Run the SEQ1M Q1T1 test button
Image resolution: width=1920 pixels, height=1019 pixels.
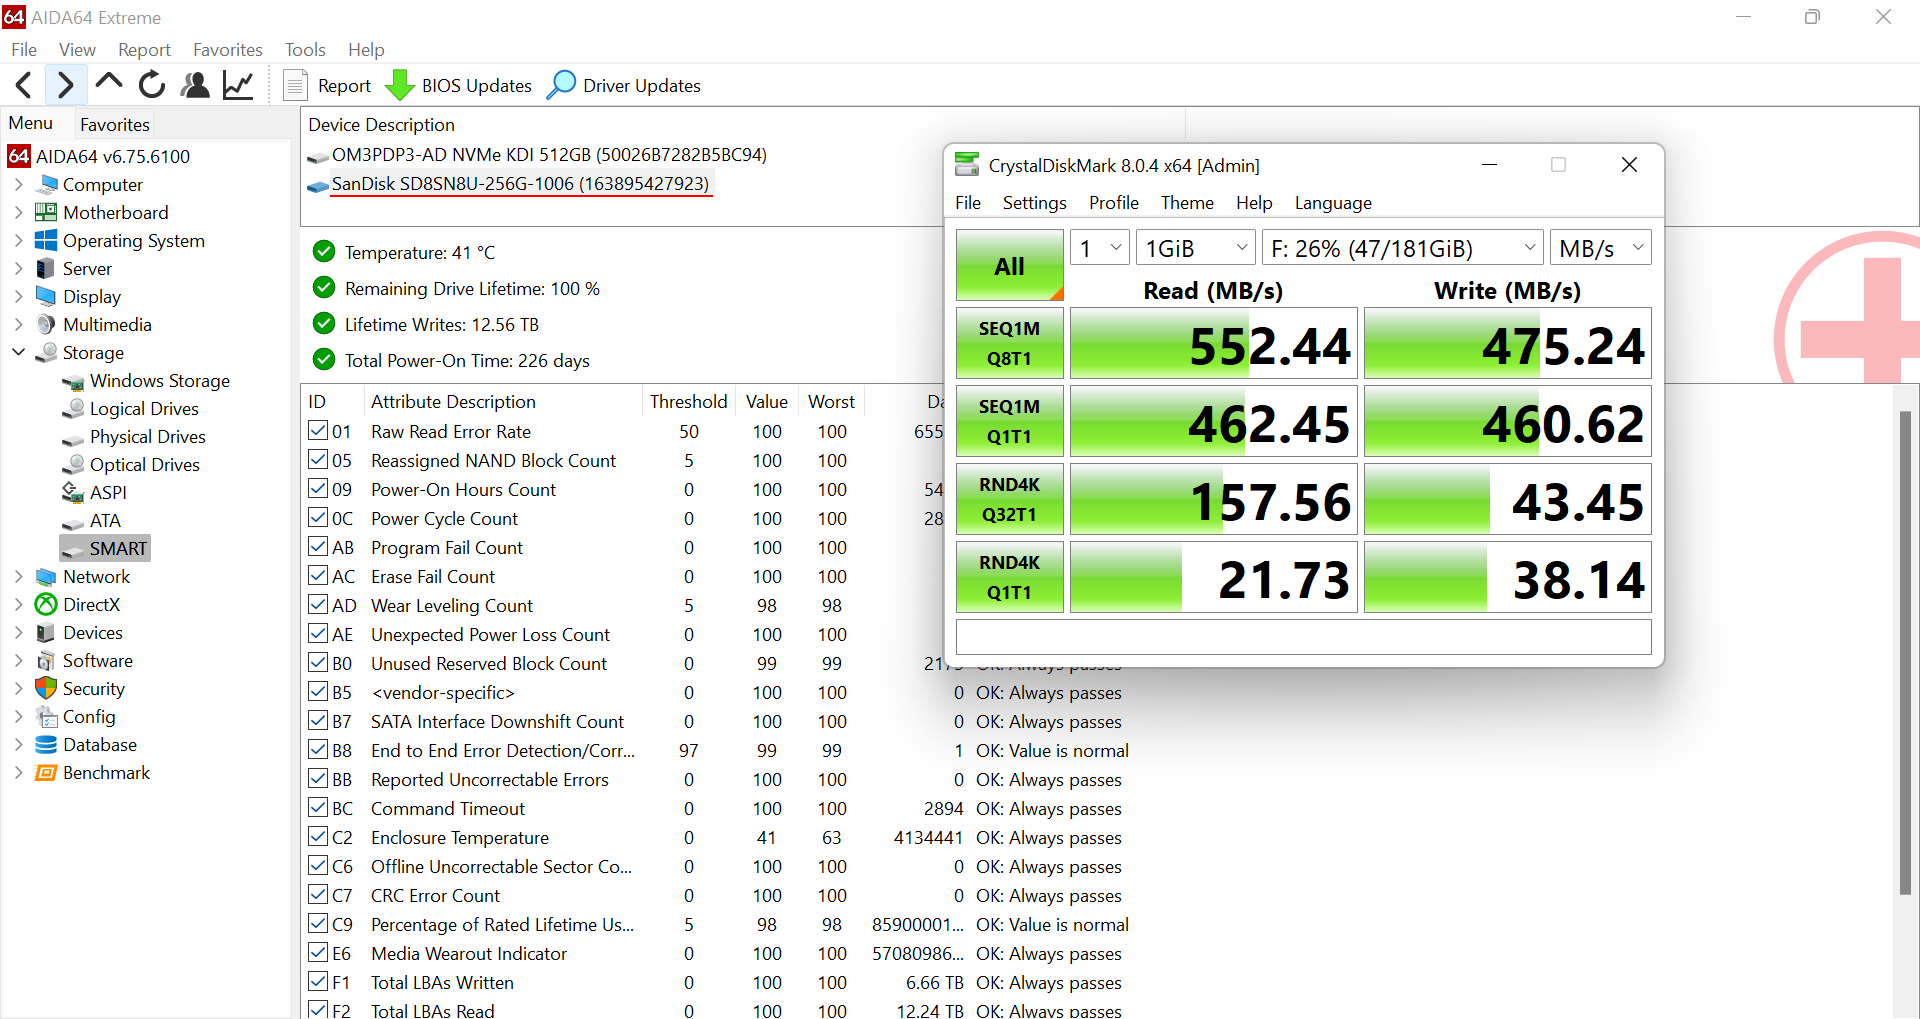pos(1010,421)
